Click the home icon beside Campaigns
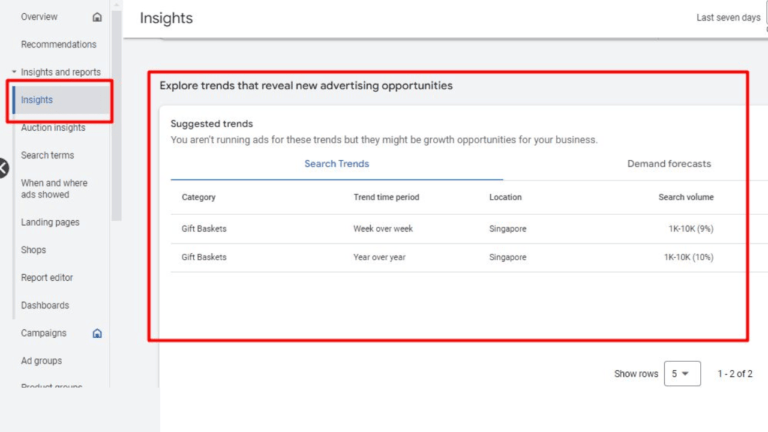Image resolution: width=768 pixels, height=432 pixels. tap(97, 334)
